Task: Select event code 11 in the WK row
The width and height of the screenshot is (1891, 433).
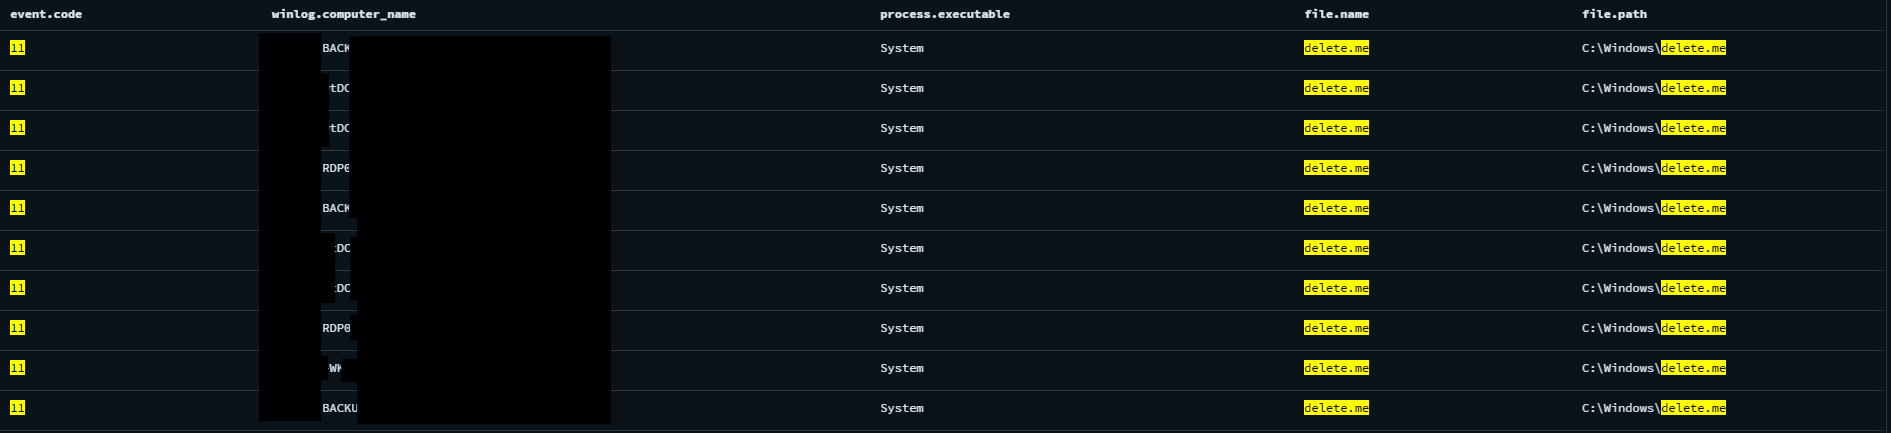Action: point(17,368)
